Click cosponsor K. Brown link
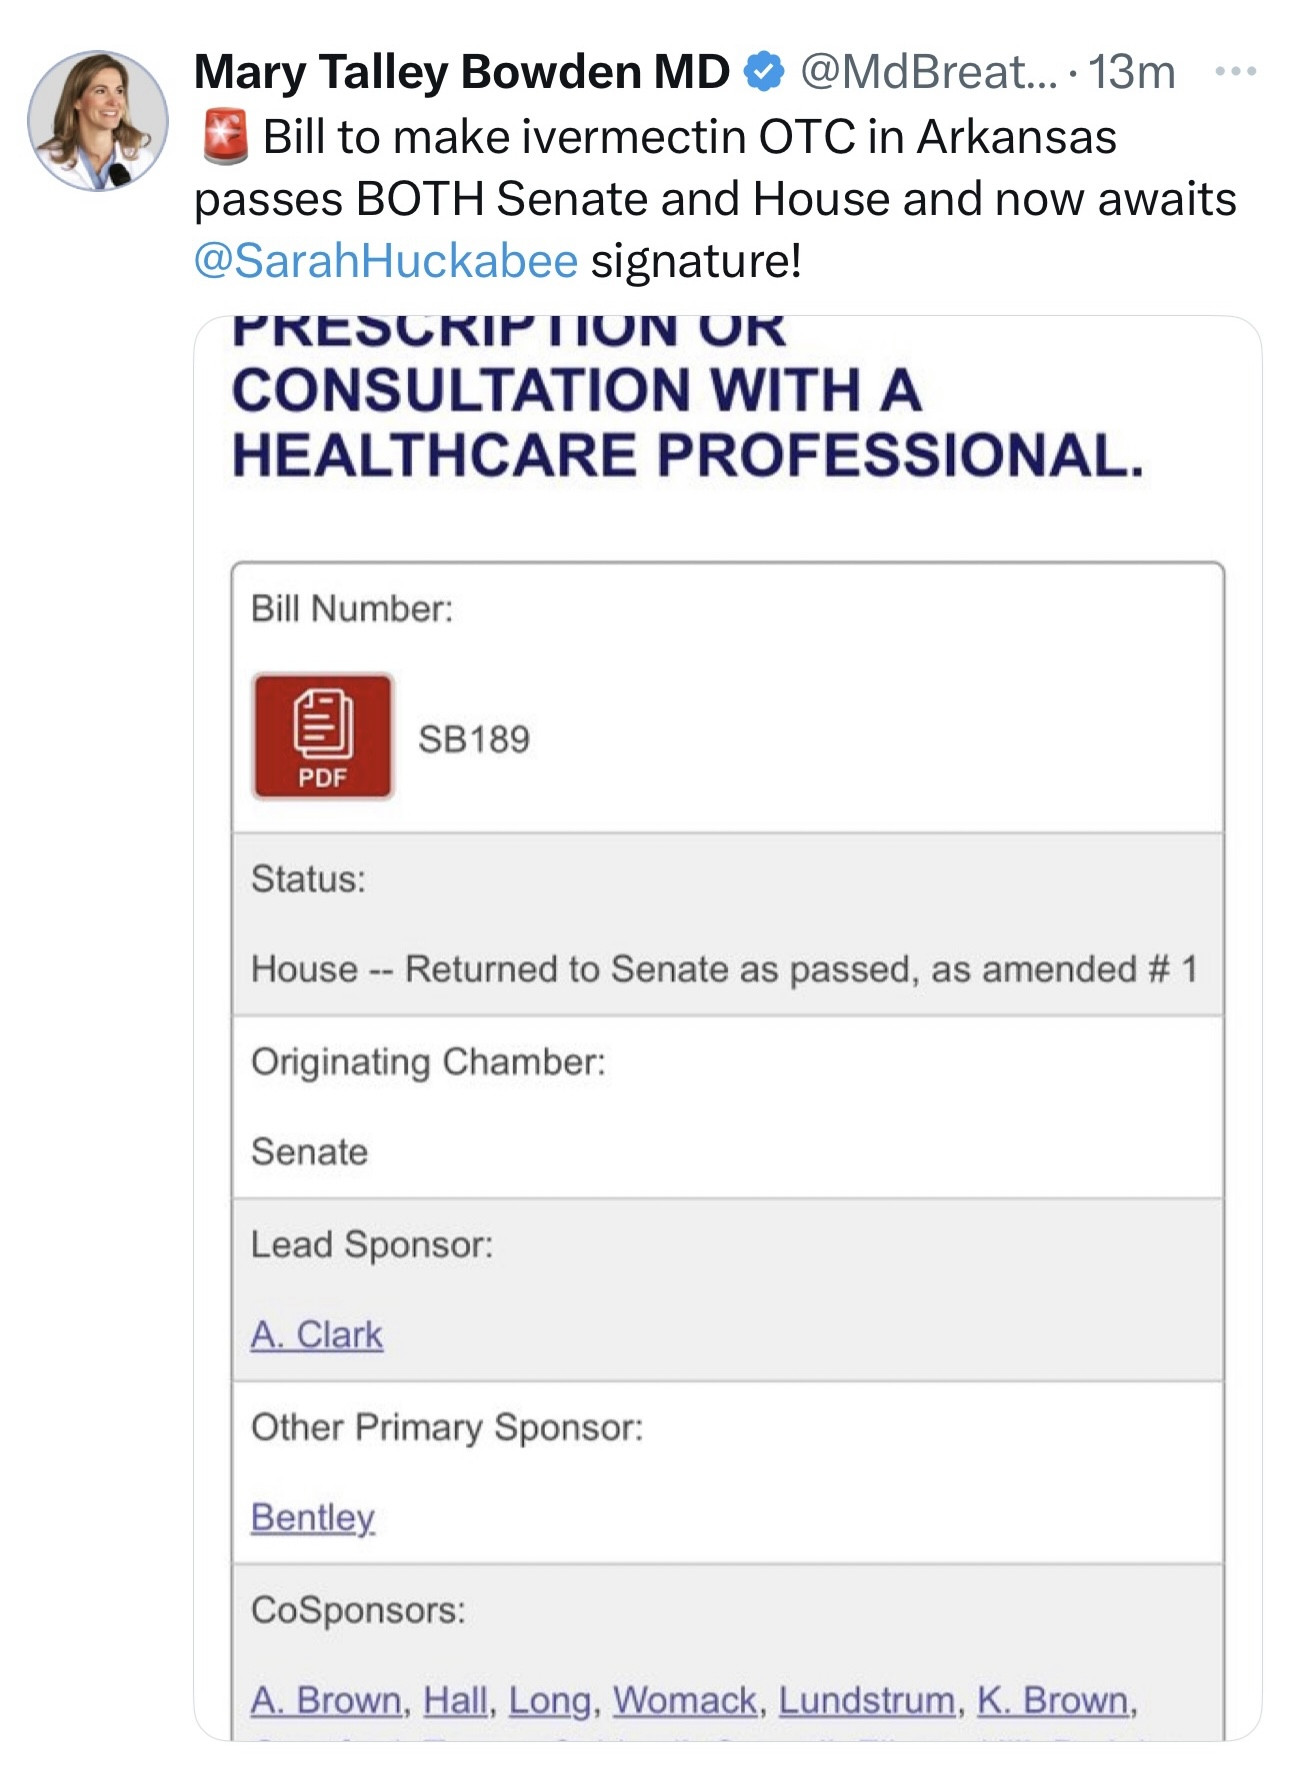This screenshot has width=1290, height=1780. [1053, 1700]
